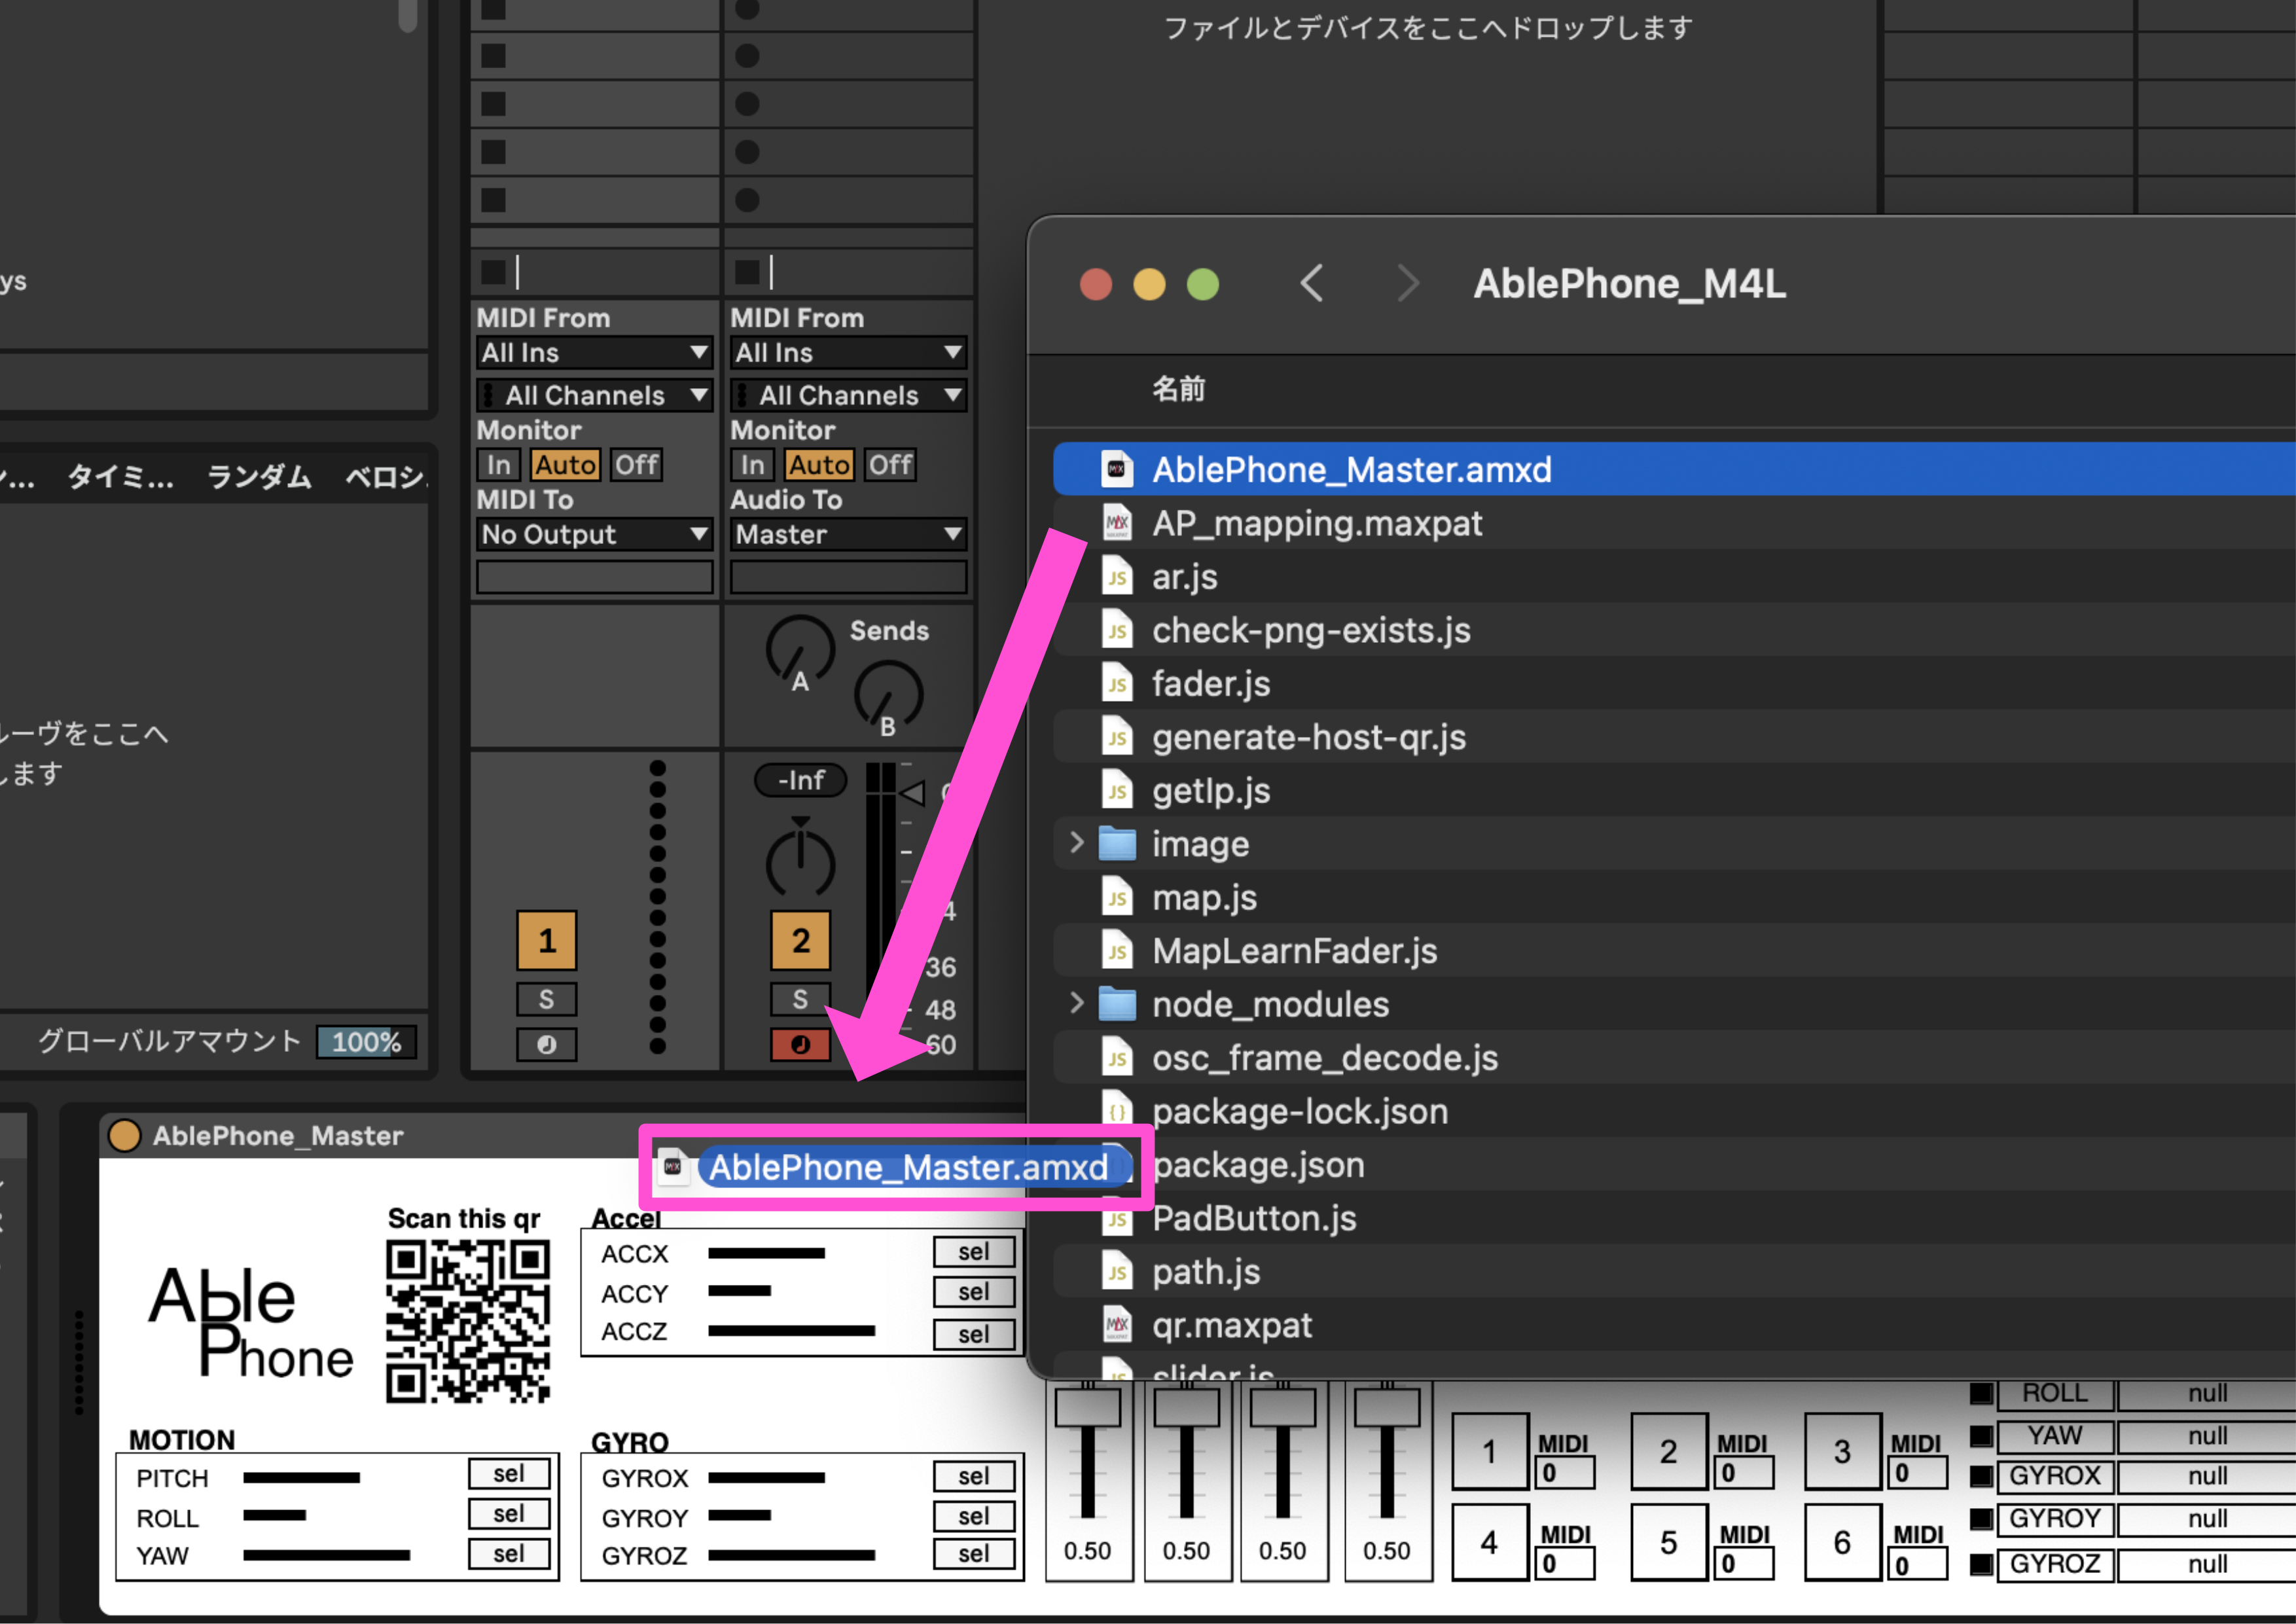Screen dimensions: 2296x1624
Task: Arm track 1 for recording
Action: click(546, 1044)
